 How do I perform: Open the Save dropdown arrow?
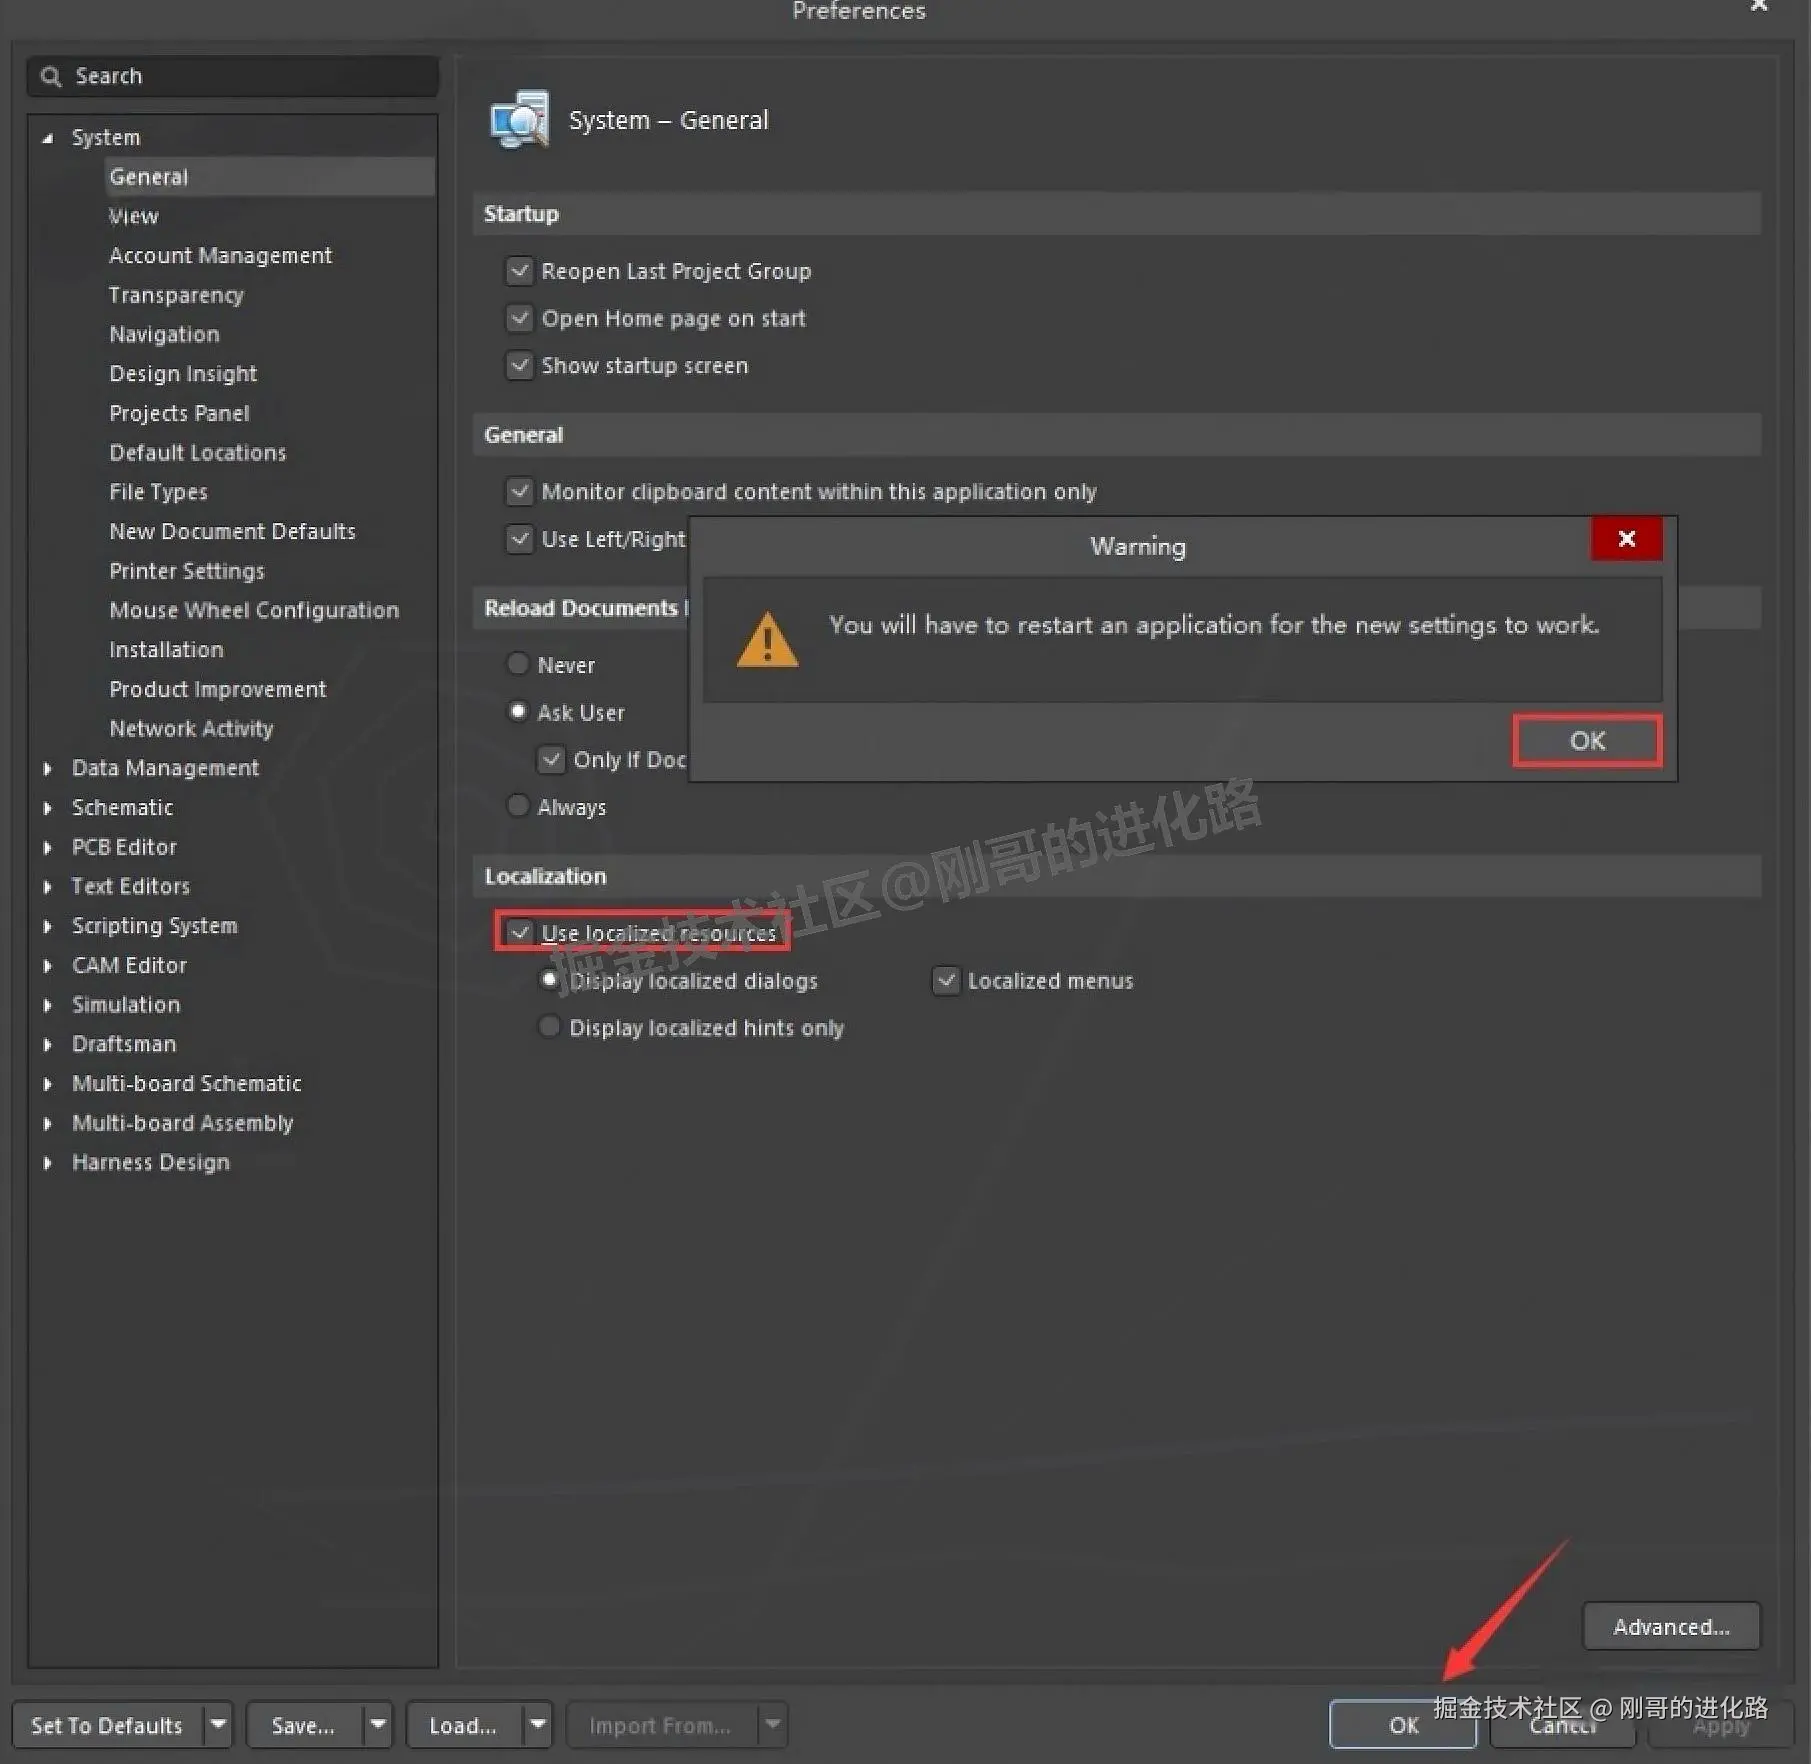(x=378, y=1724)
